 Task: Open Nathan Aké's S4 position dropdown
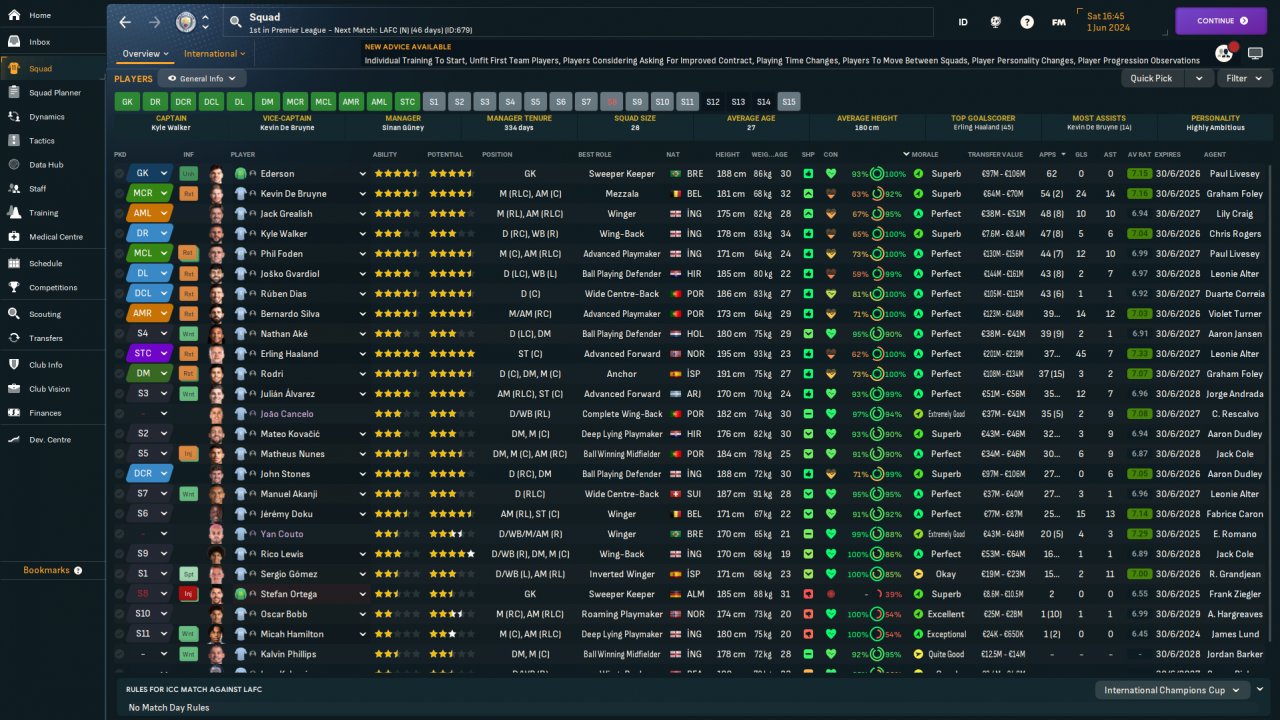pyautogui.click(x=150, y=334)
